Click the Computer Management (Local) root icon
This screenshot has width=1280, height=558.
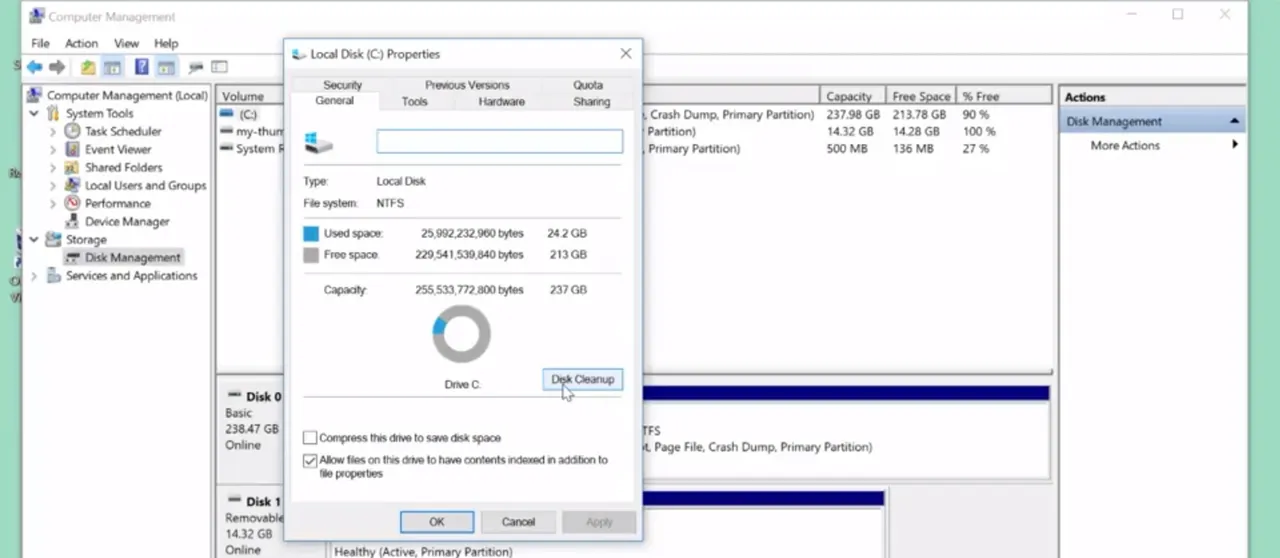tap(34, 95)
